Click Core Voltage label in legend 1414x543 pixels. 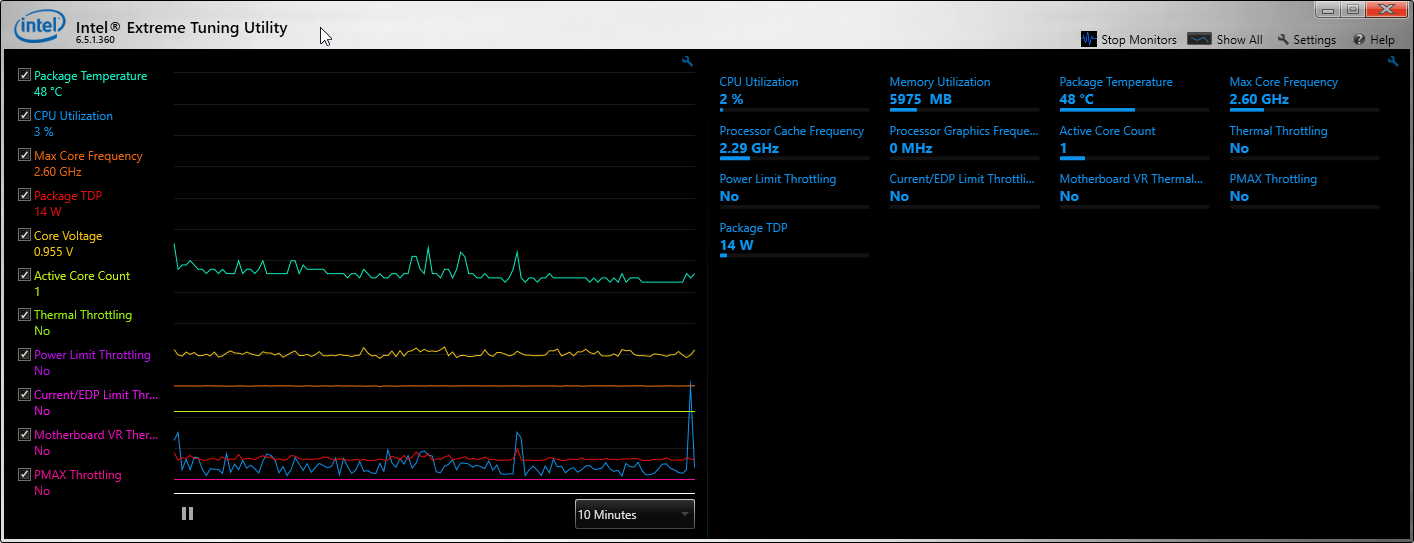tap(68, 236)
